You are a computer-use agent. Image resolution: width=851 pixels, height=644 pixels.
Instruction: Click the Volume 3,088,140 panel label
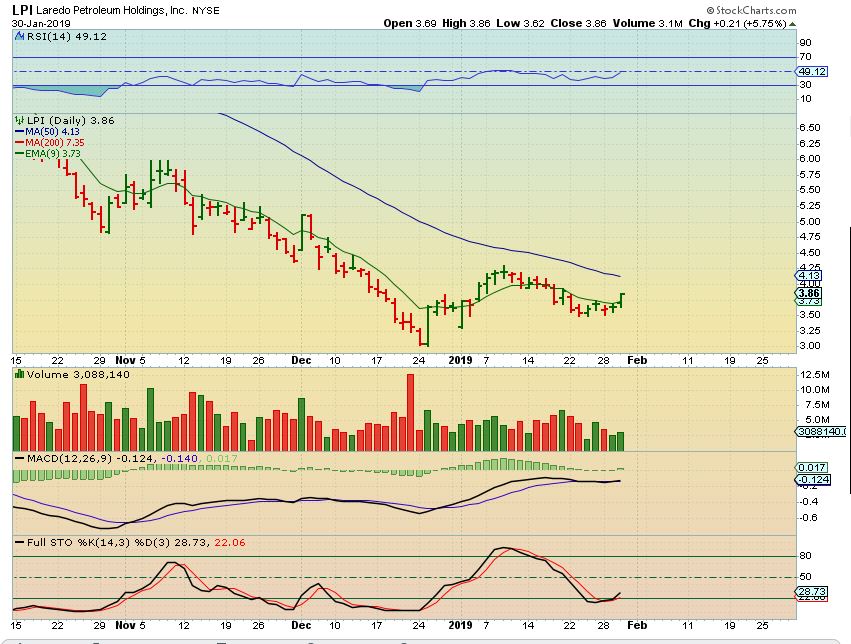tap(78, 374)
